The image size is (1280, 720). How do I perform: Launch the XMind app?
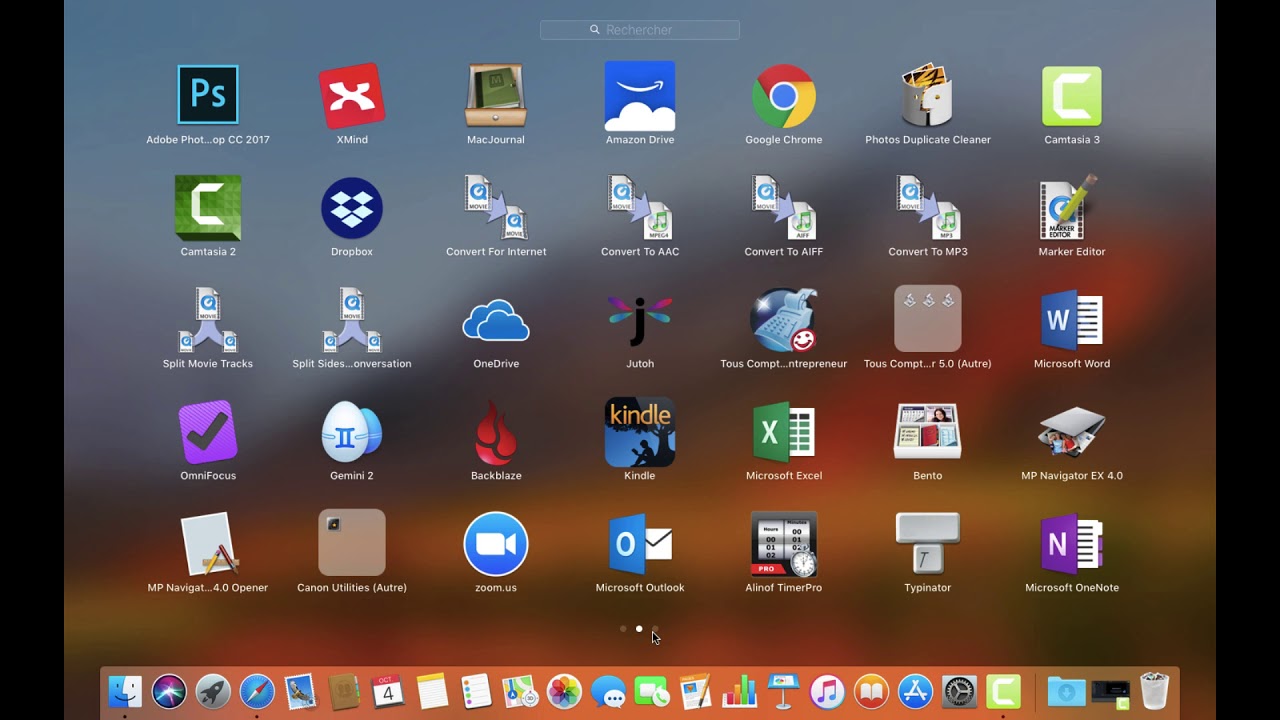point(352,95)
